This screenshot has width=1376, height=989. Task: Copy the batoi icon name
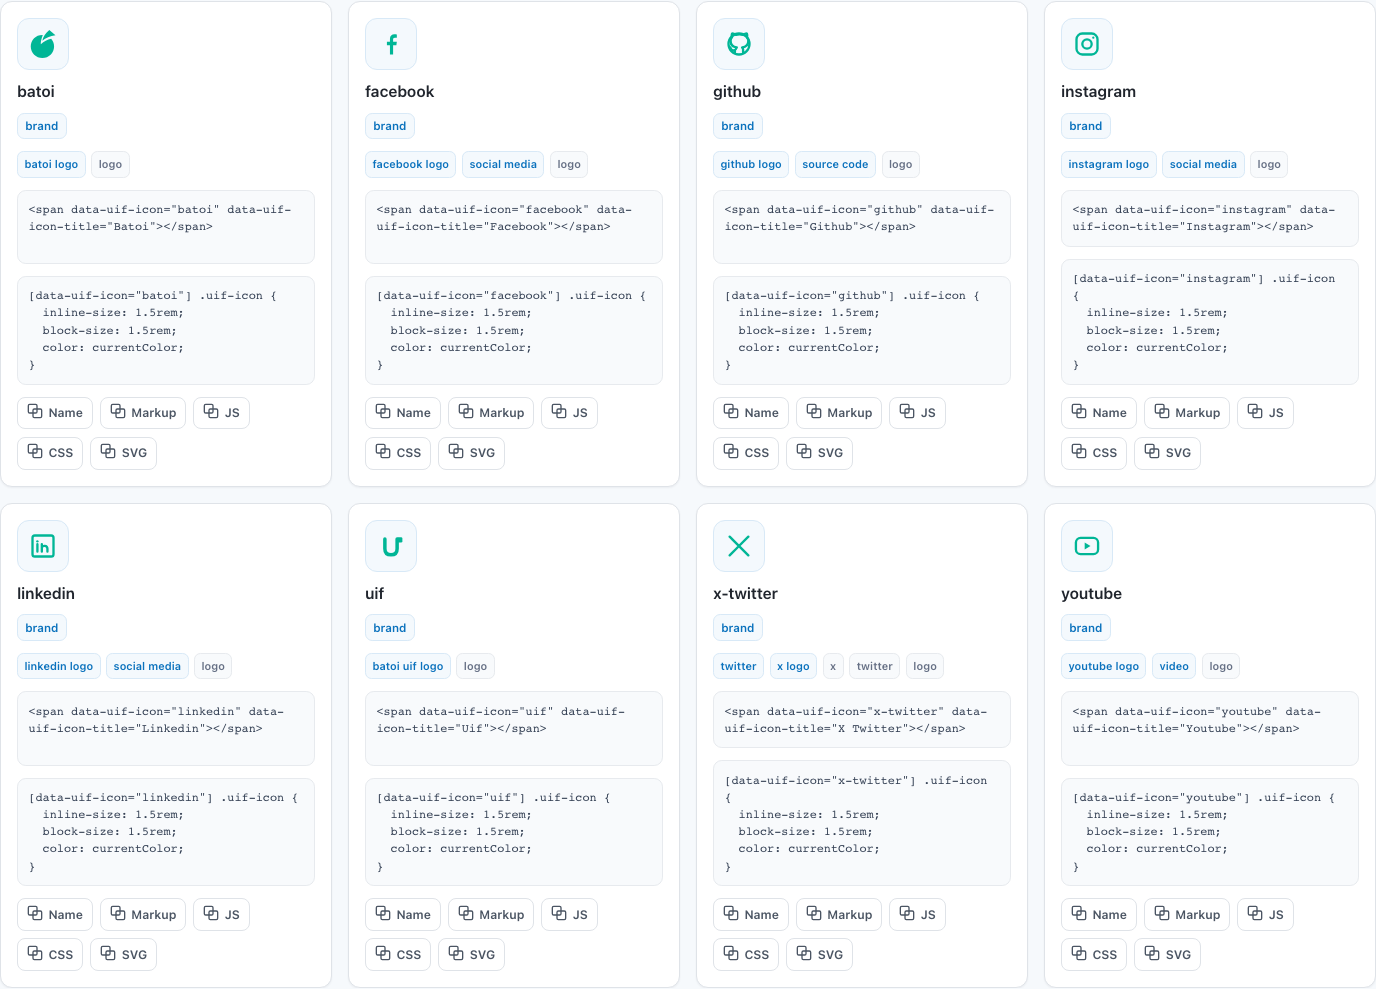55,413
